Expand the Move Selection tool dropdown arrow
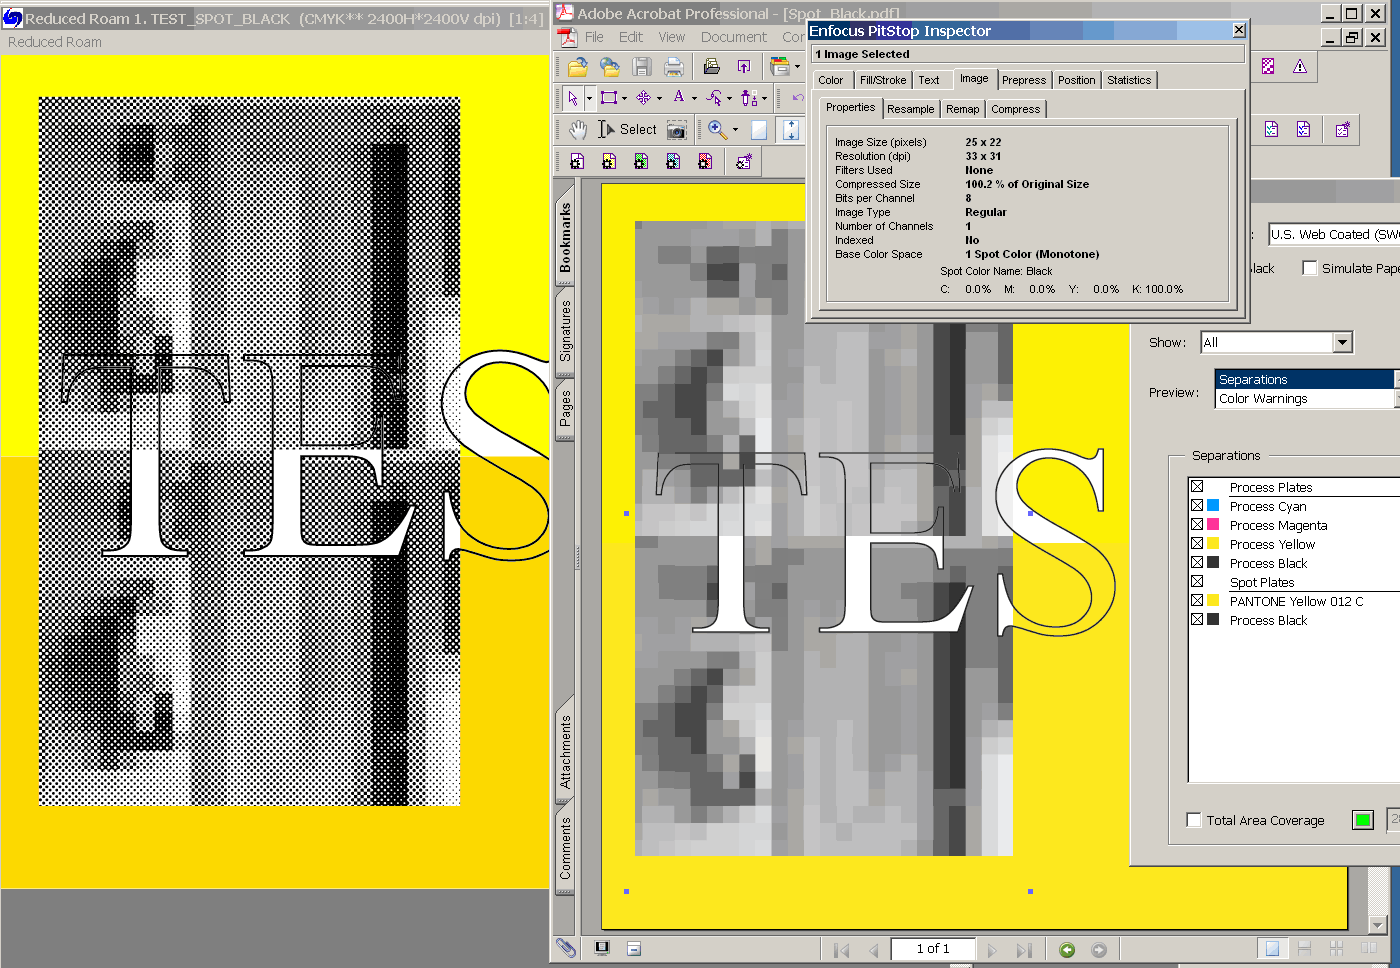 tap(659, 99)
